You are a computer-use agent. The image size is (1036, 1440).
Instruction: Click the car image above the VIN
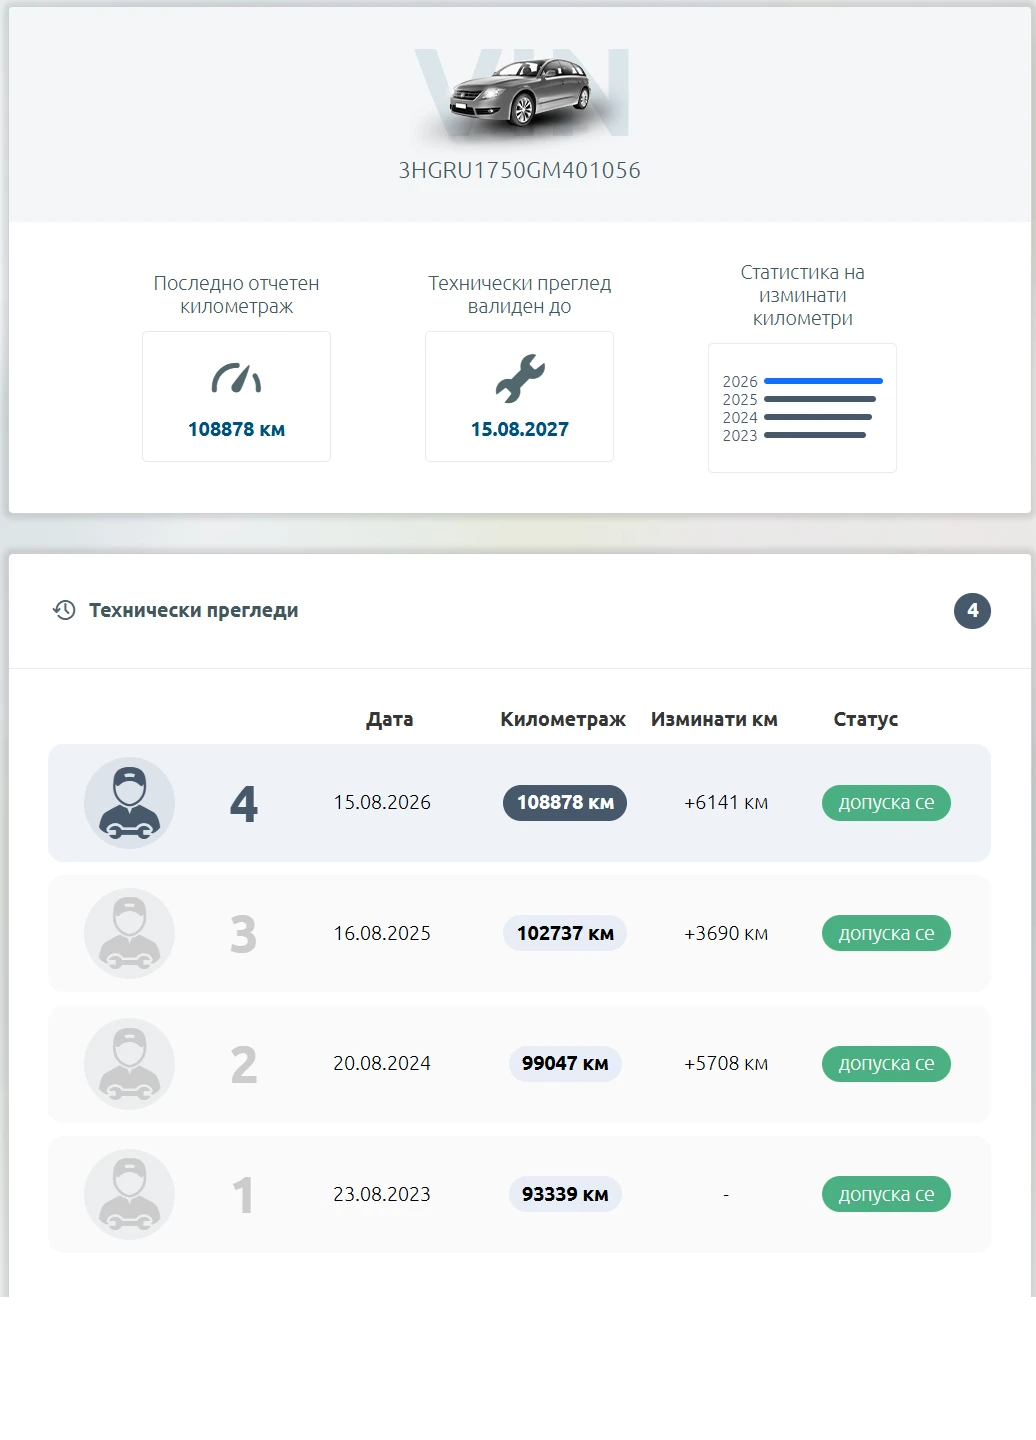pos(521,93)
